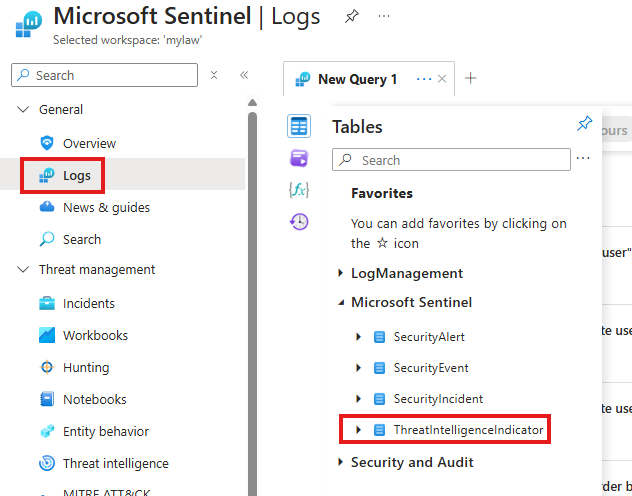Click the sidebar vertical scrollbar
632x496 pixels.
253,304
